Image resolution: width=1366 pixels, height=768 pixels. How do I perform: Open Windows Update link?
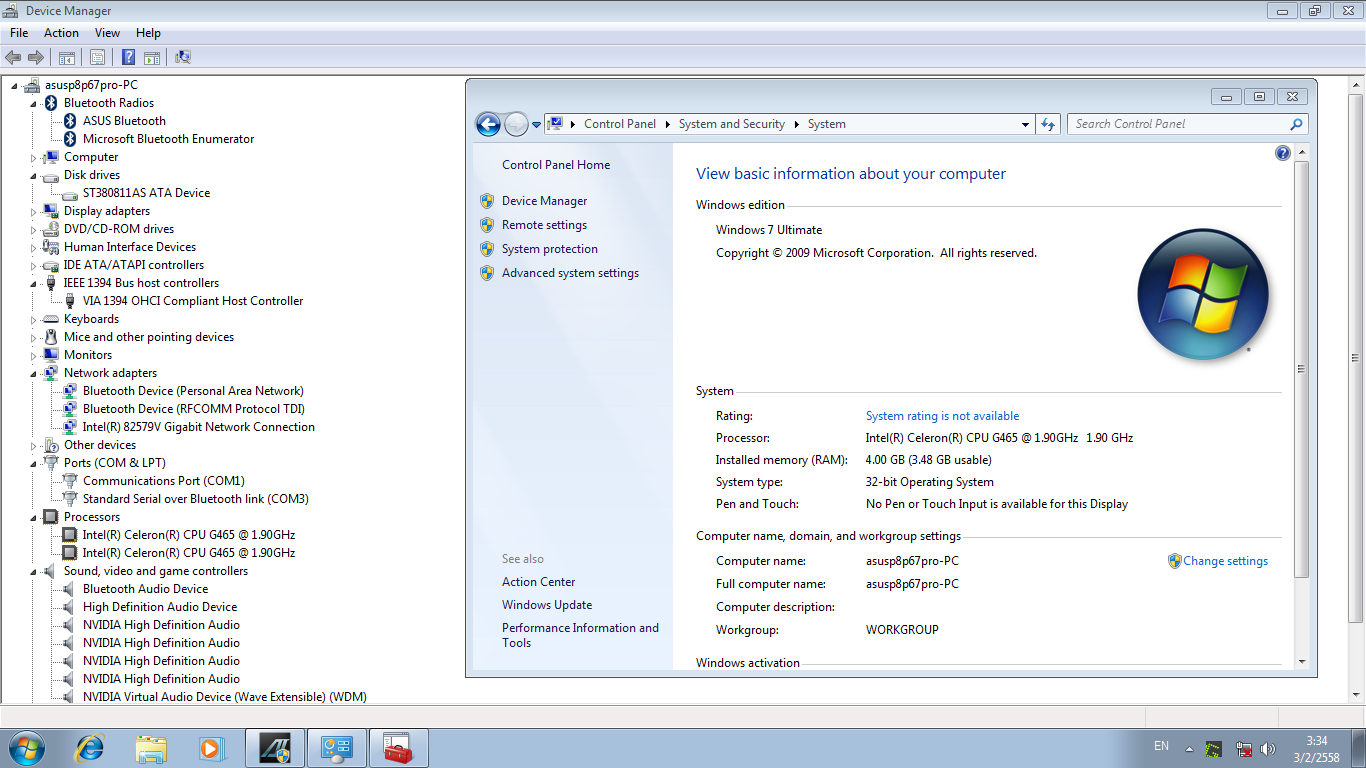547,605
